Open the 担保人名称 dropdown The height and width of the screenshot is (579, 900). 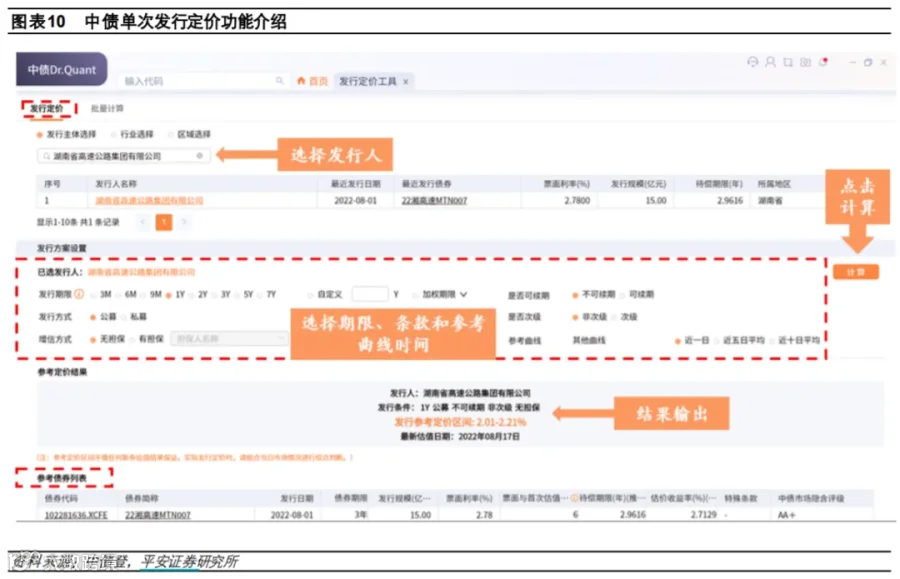(229, 339)
